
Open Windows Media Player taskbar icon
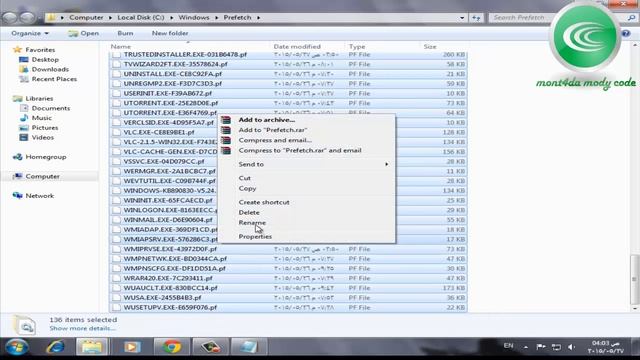coord(132,347)
